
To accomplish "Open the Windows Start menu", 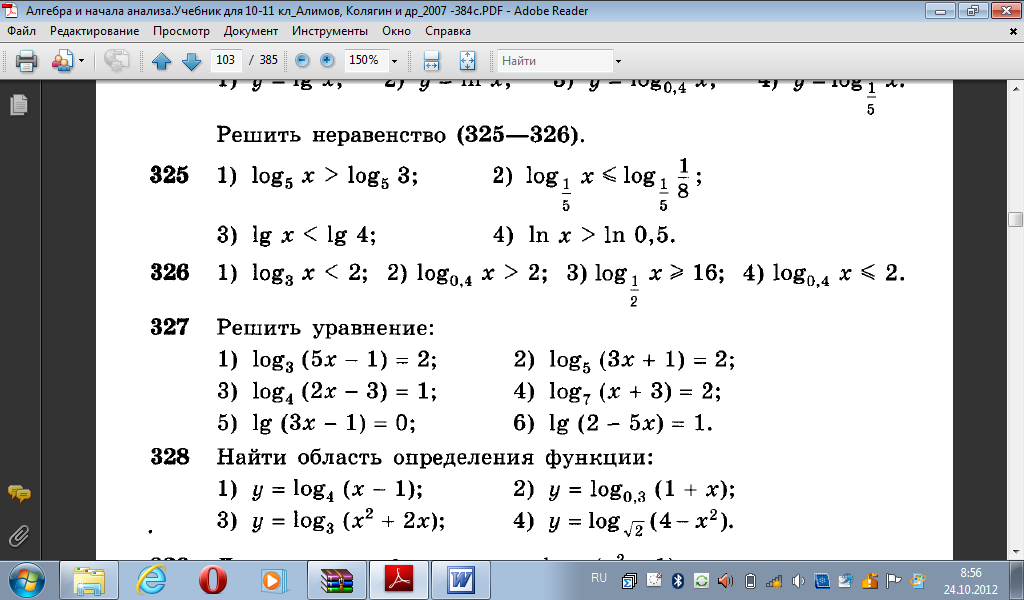I will coord(26,580).
